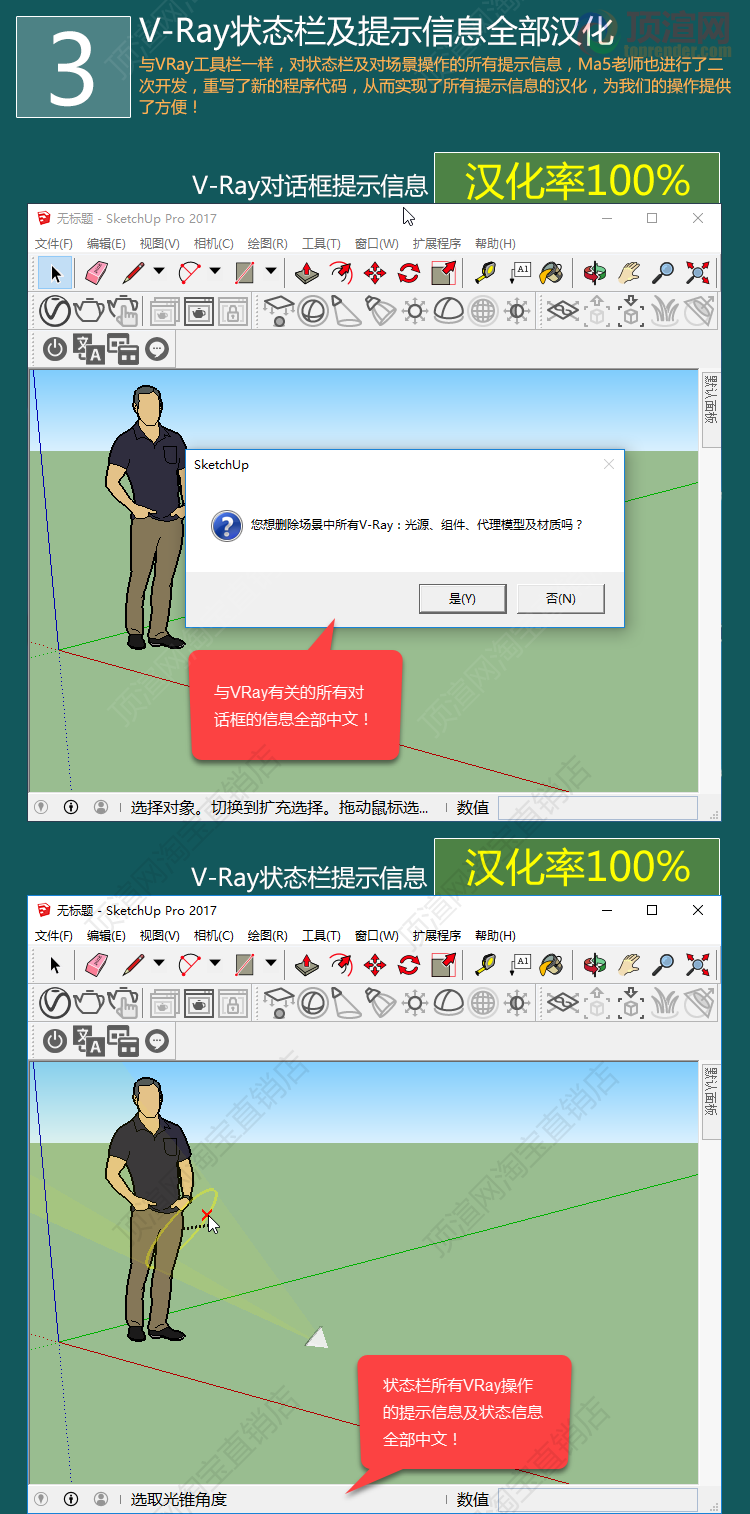Add V-Ray spot light in the delete-dialog window

(347, 311)
